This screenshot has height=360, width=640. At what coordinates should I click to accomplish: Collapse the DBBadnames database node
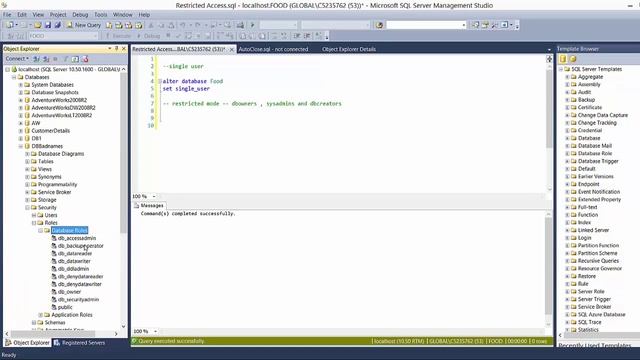(21, 146)
